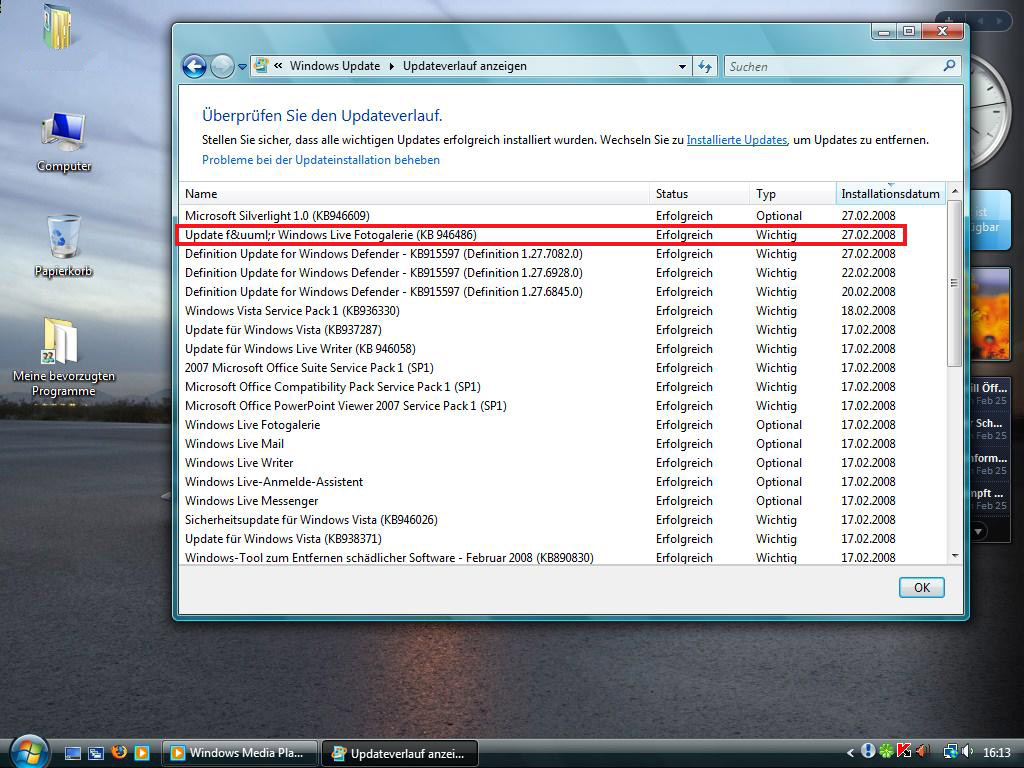Click the network connection tray icon

(x=951, y=752)
